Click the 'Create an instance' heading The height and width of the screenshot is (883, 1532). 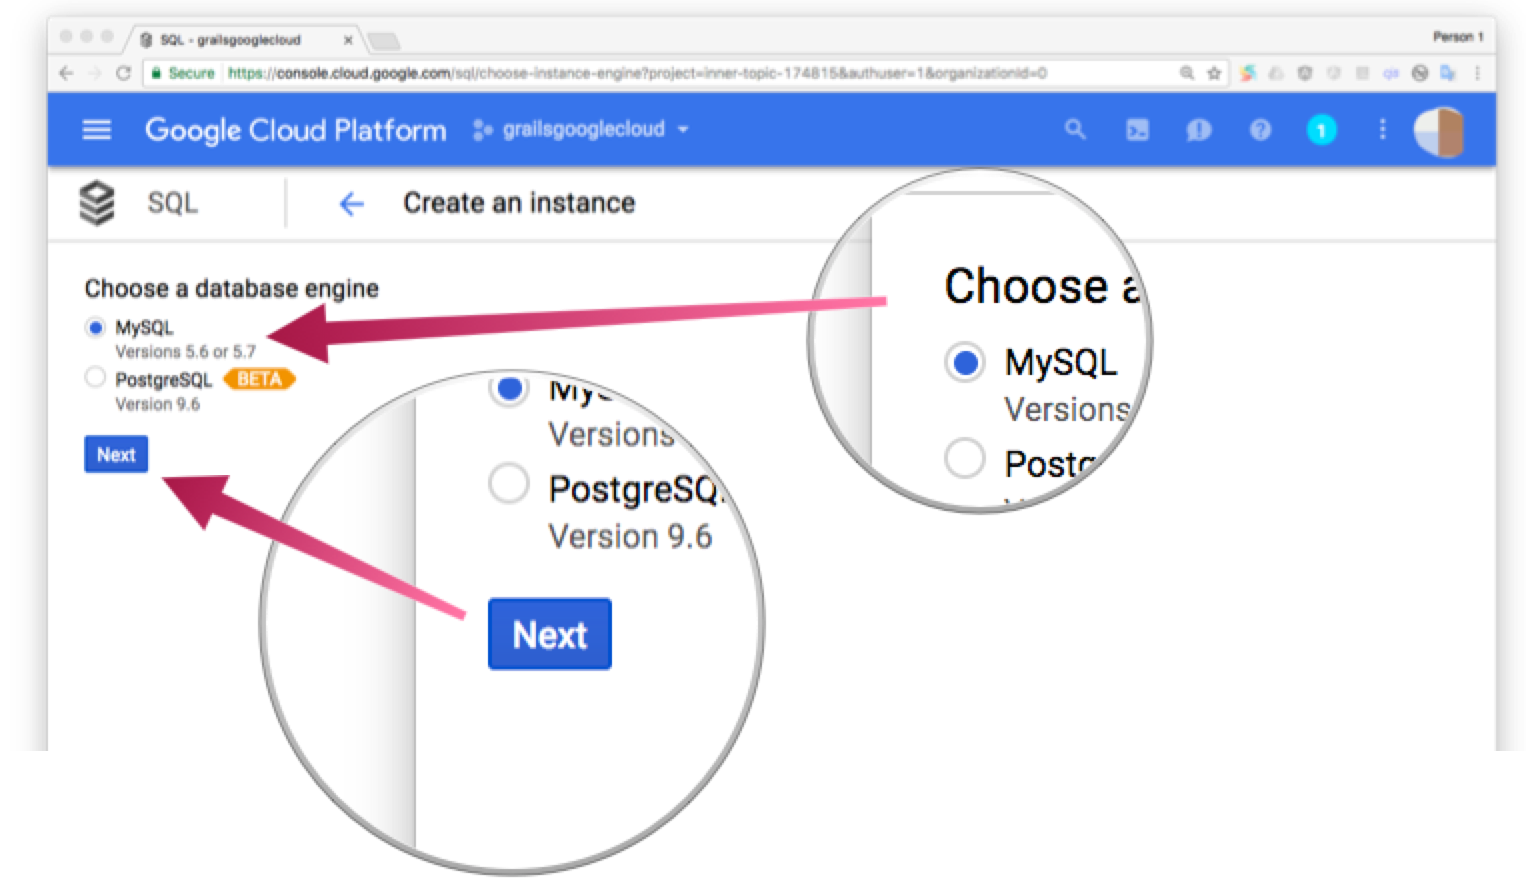click(519, 203)
